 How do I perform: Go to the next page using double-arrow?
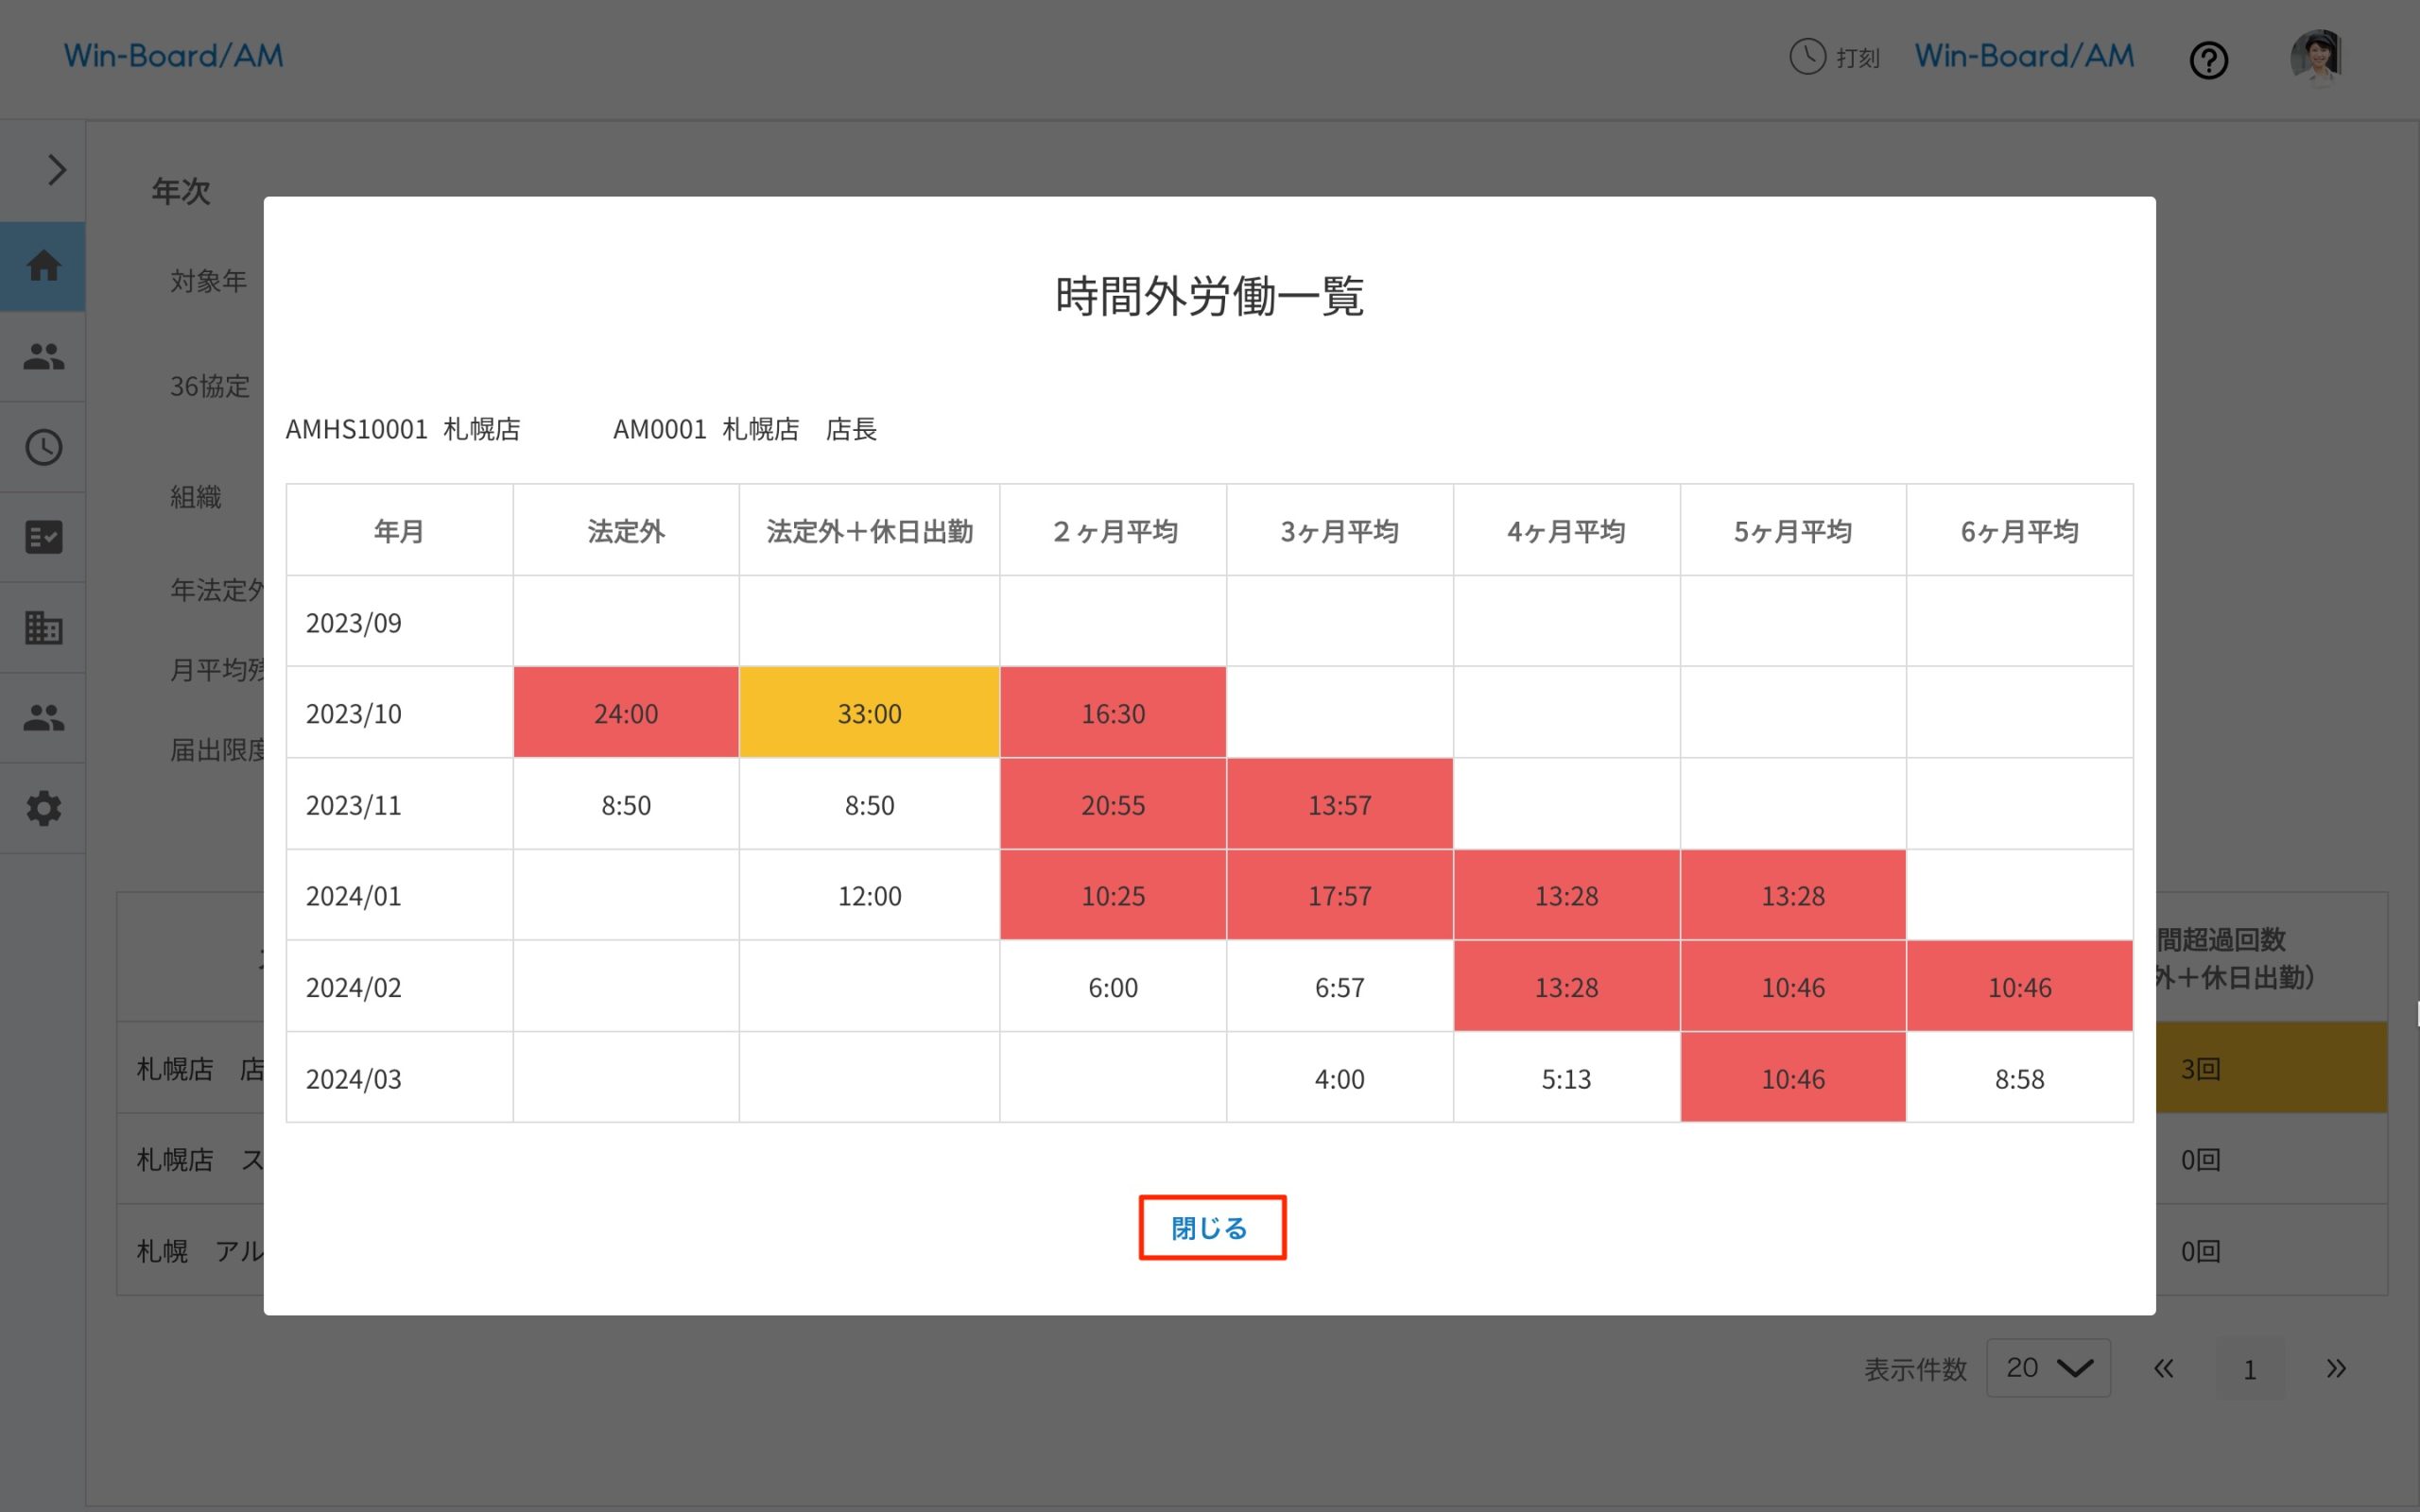2338,1368
